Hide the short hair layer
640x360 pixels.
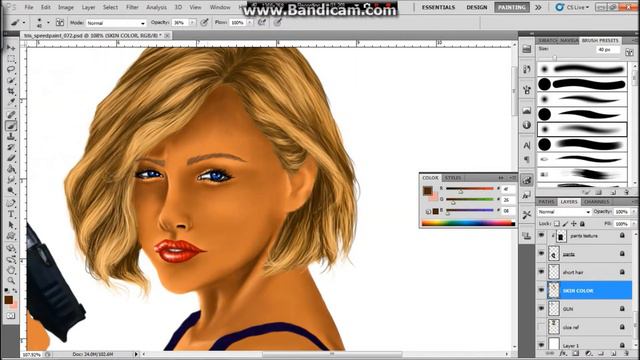click(x=541, y=272)
